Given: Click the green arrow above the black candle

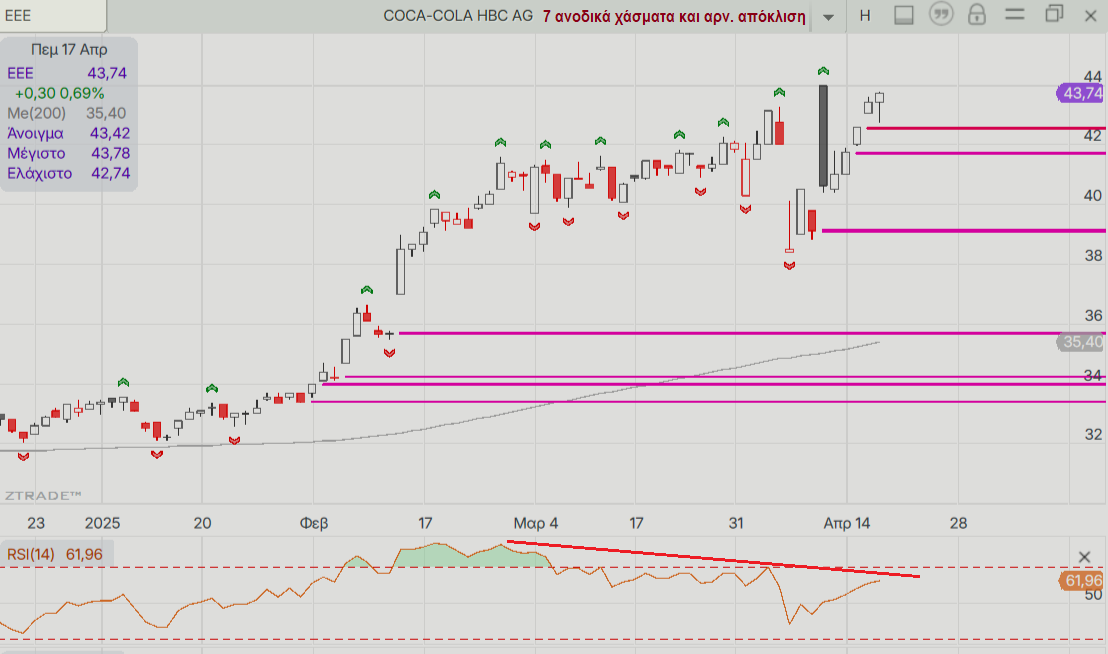Looking at the screenshot, I should [823, 71].
